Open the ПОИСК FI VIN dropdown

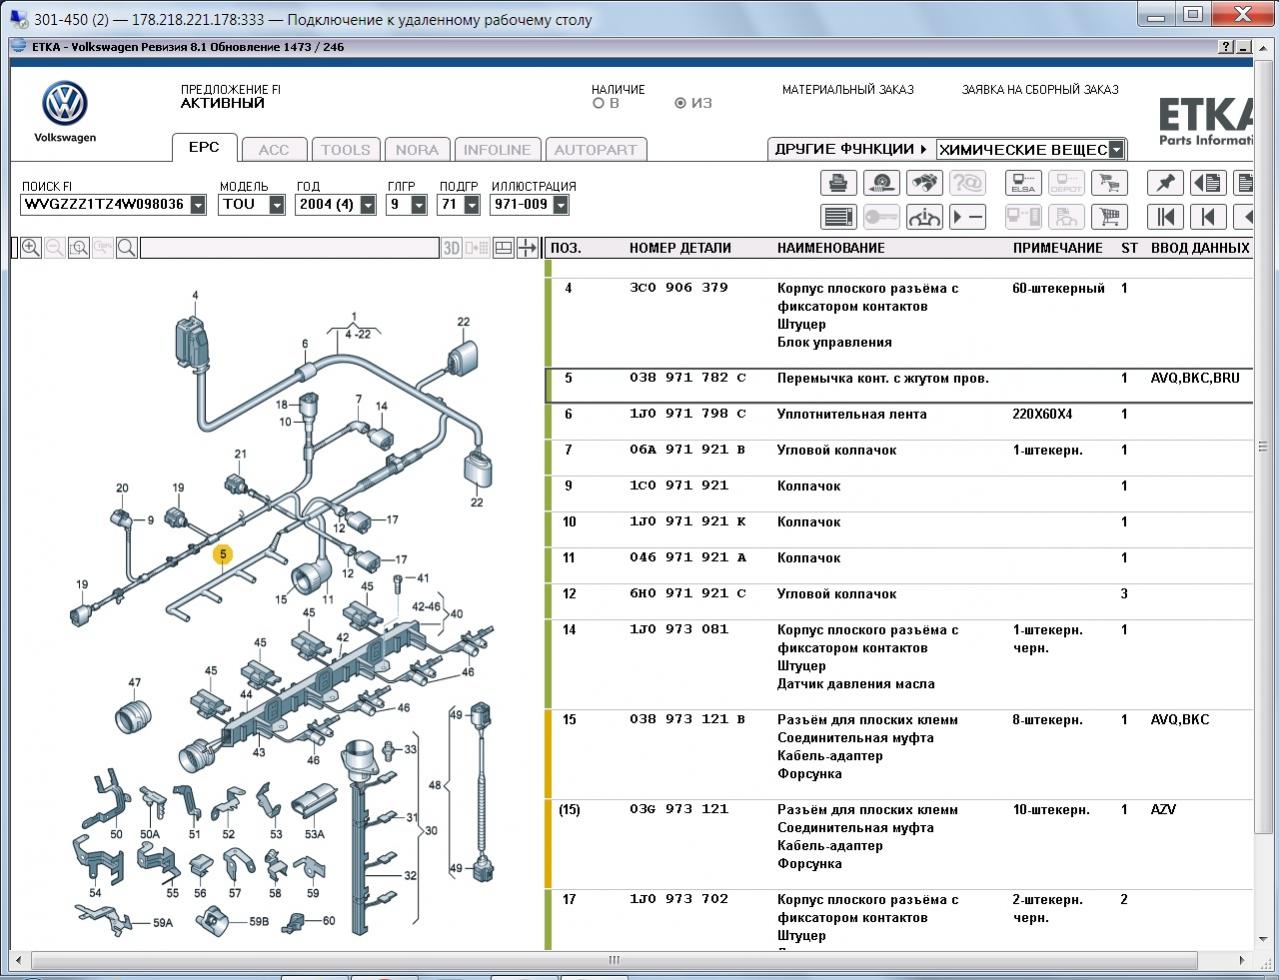coord(198,205)
